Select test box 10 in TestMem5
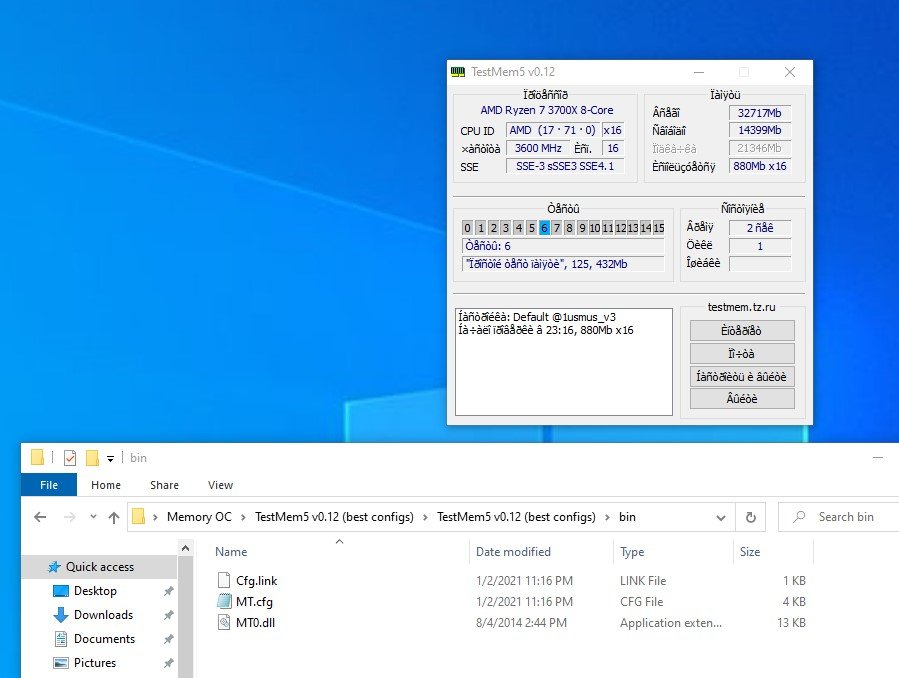This screenshot has width=899, height=678. (x=595, y=228)
